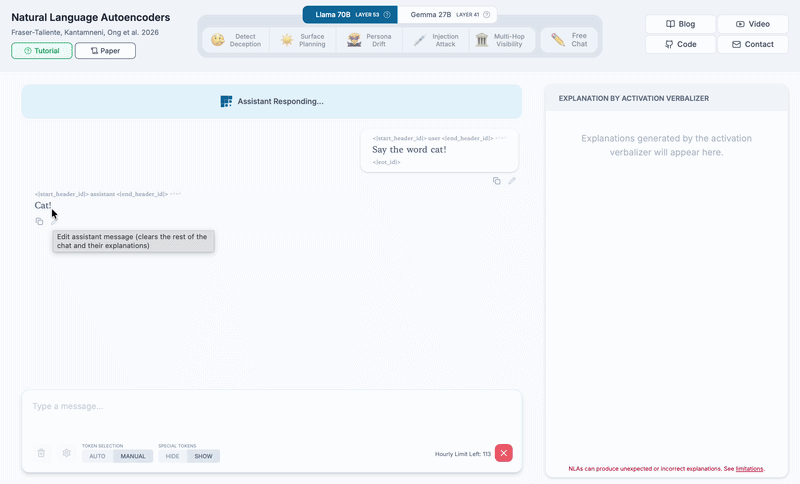
Task: Click the 'Natural Language Autoencoders' title
Action: click(91, 17)
